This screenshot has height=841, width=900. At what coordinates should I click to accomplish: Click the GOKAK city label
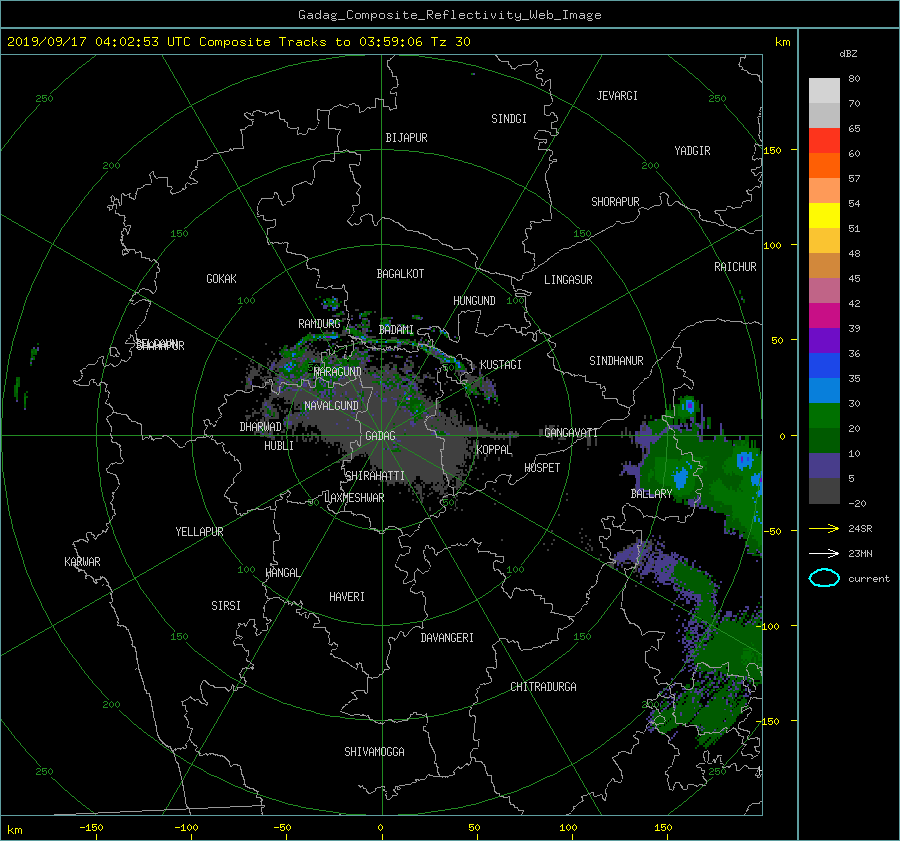222,279
